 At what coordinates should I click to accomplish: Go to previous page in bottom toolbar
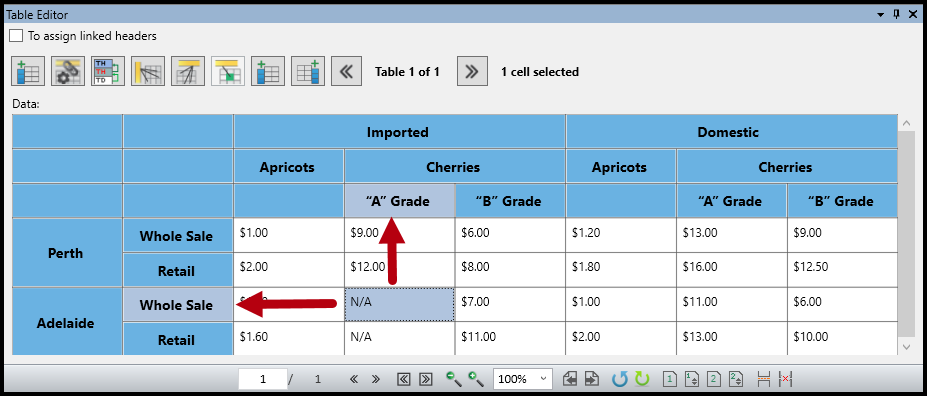tap(354, 379)
